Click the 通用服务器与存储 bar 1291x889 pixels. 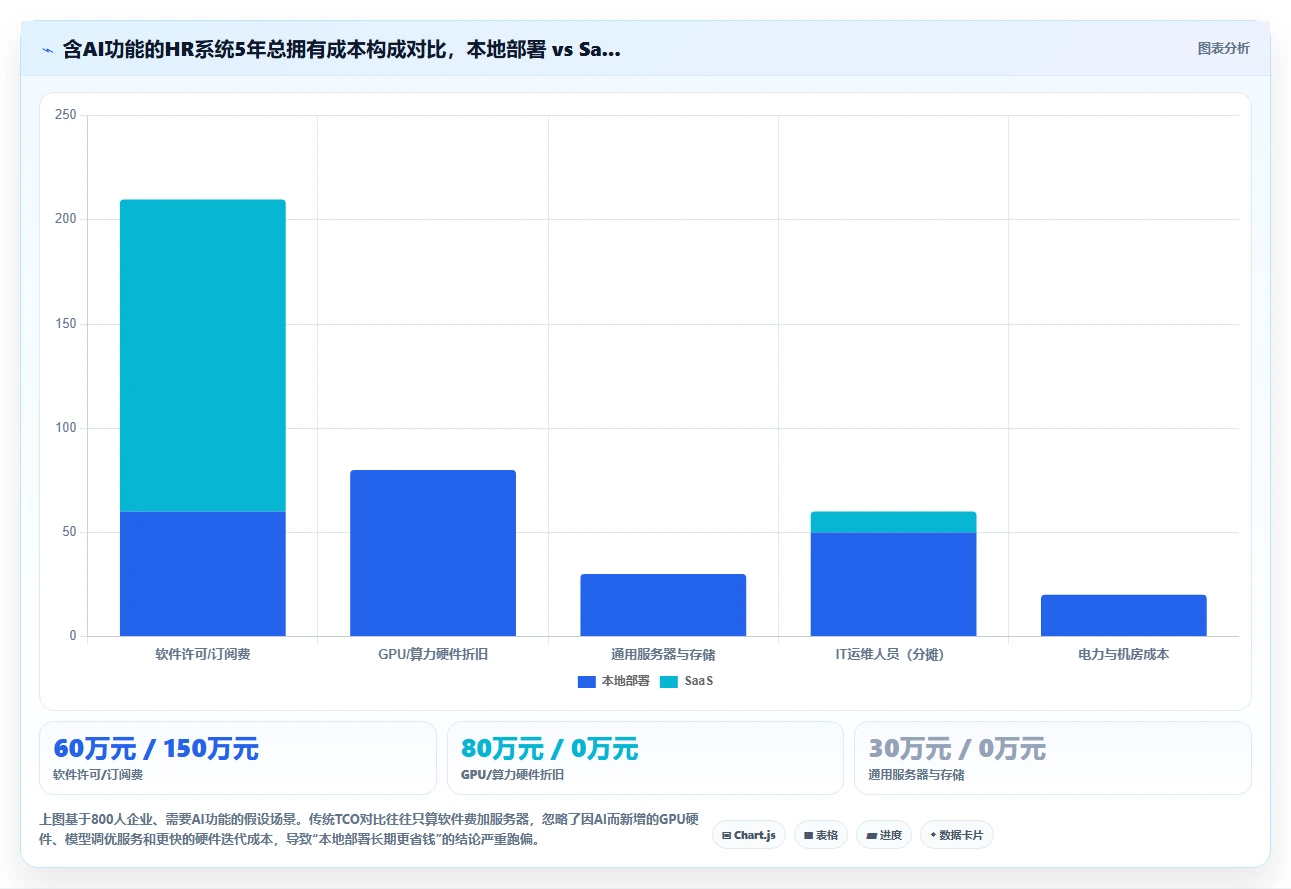click(663, 605)
